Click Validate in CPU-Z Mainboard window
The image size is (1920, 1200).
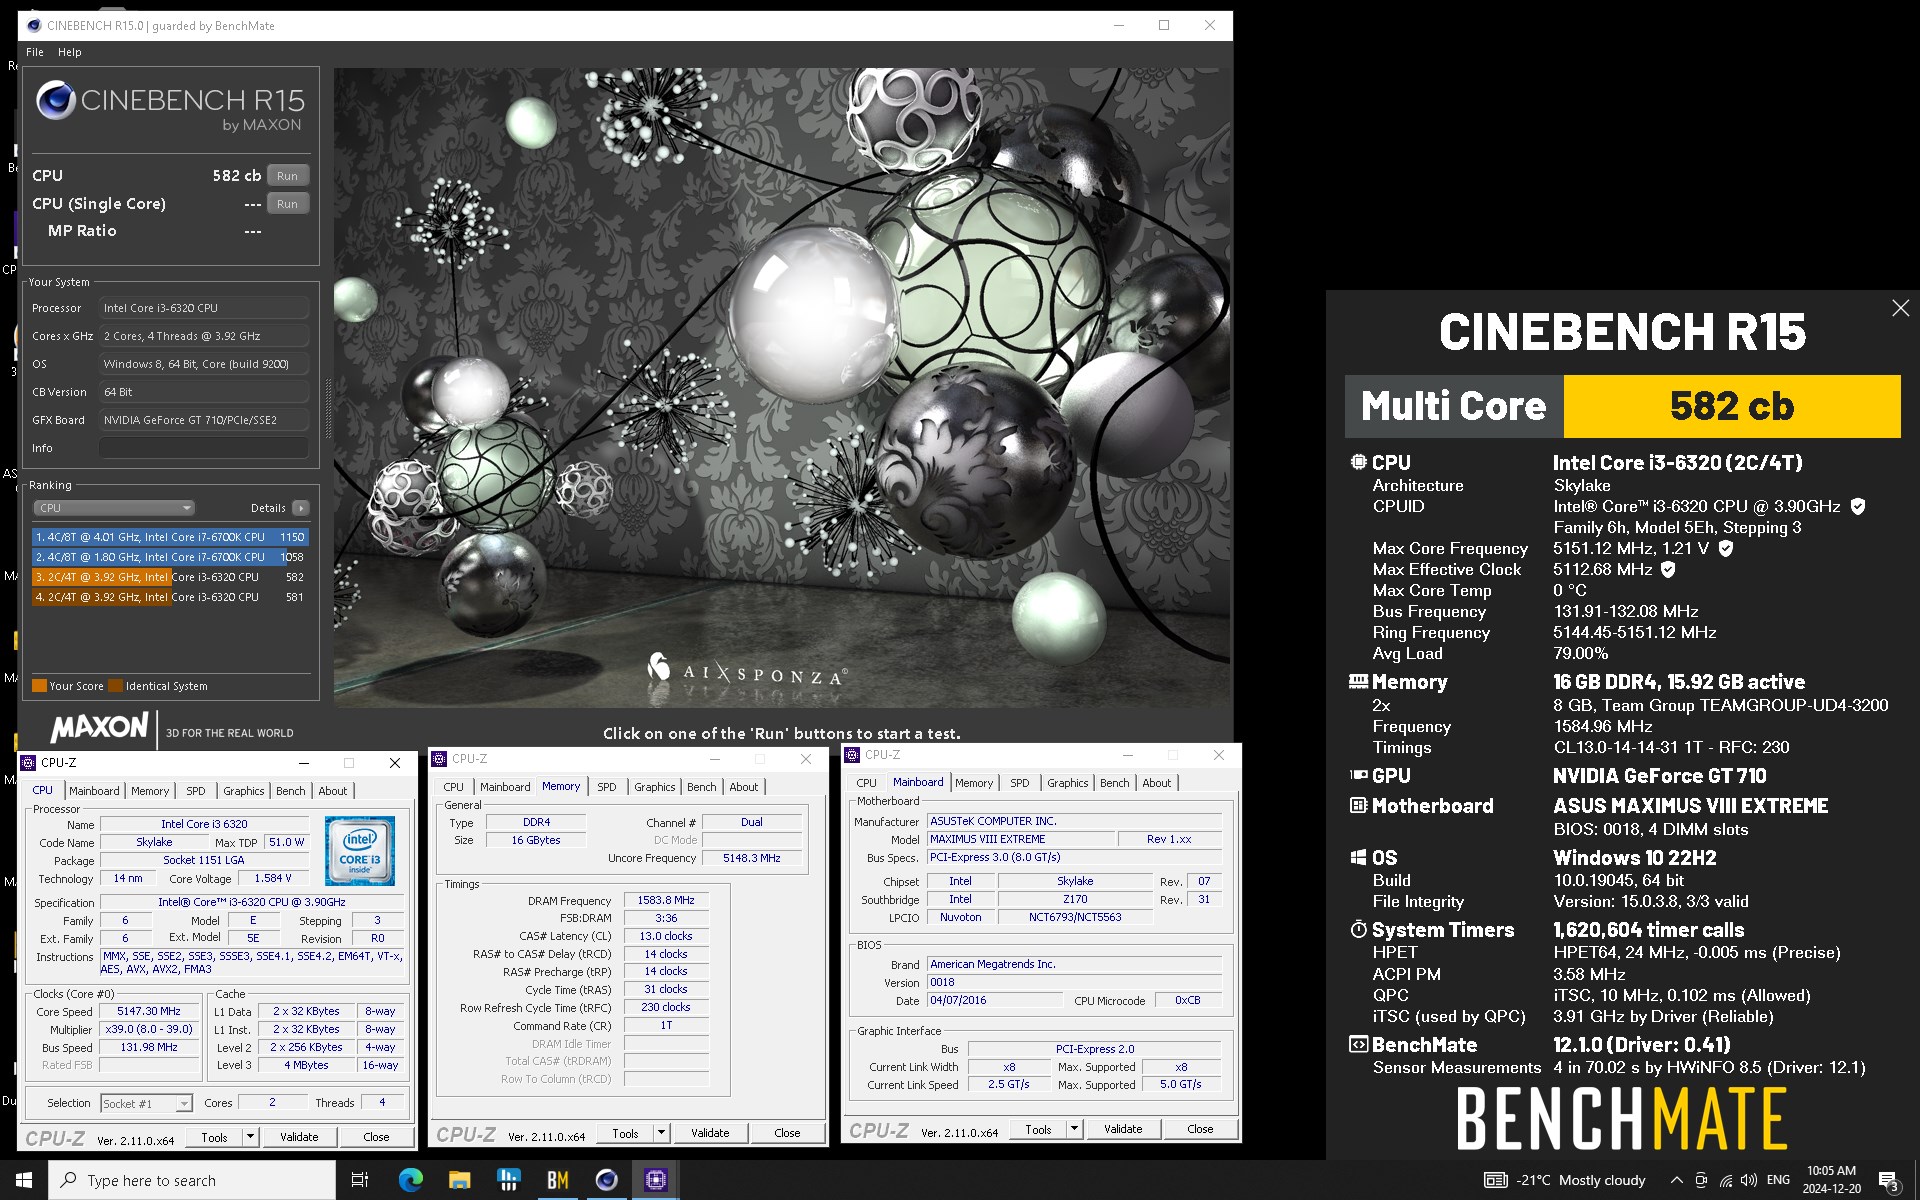point(1123,1129)
